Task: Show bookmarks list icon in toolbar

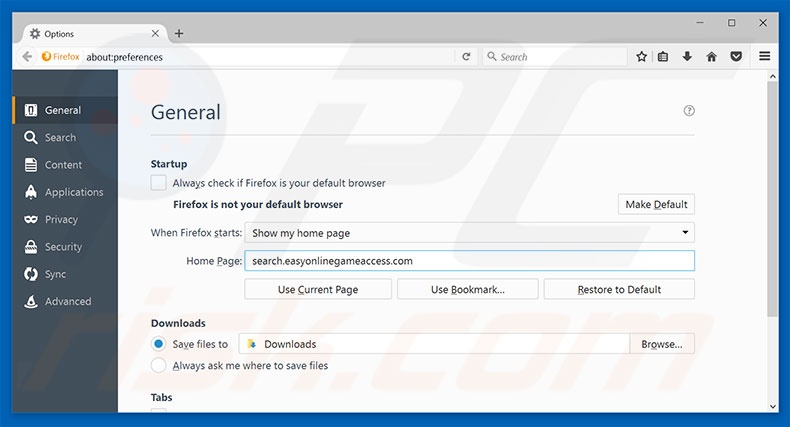Action: click(x=663, y=56)
